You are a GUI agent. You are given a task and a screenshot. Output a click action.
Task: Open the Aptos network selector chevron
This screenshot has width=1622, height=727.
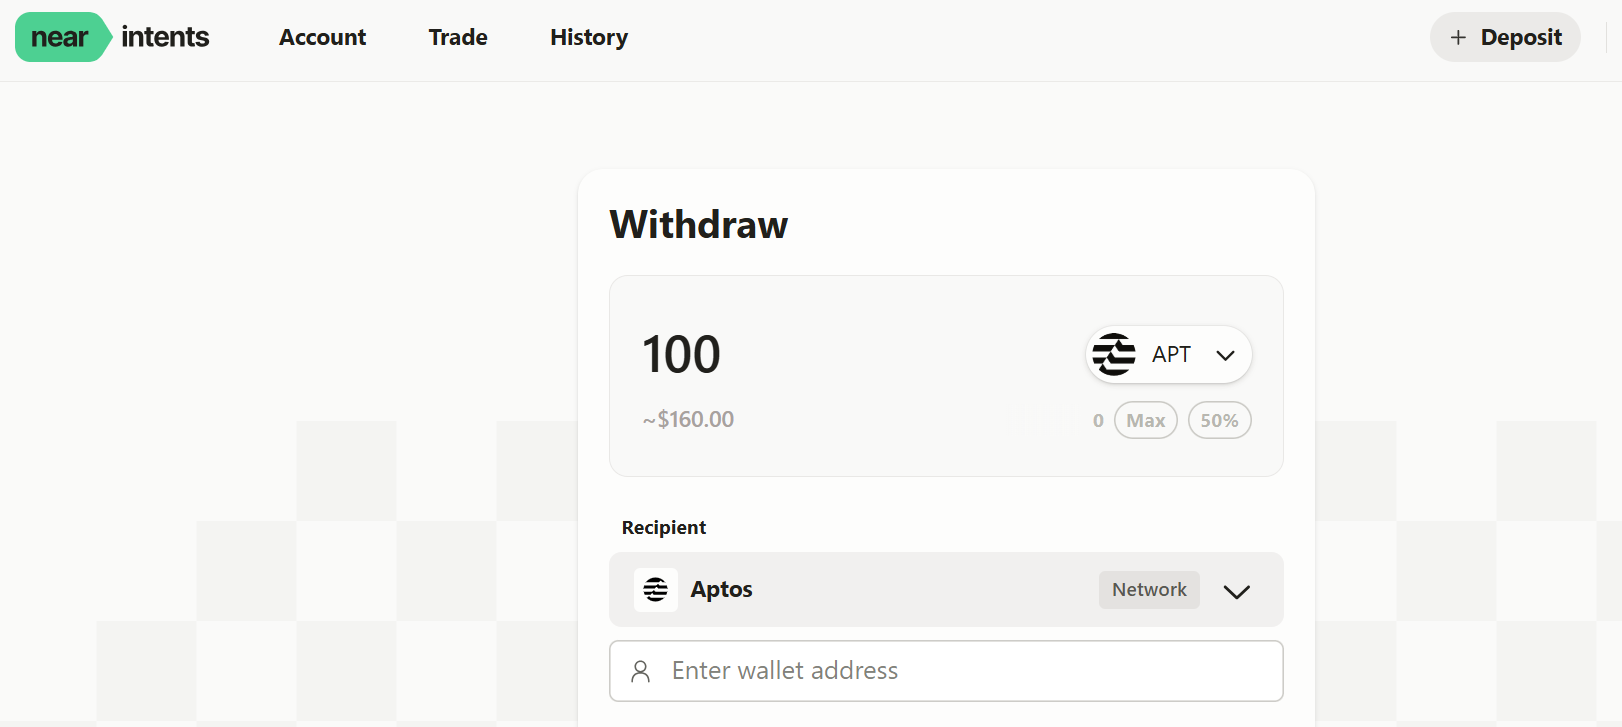1237,591
